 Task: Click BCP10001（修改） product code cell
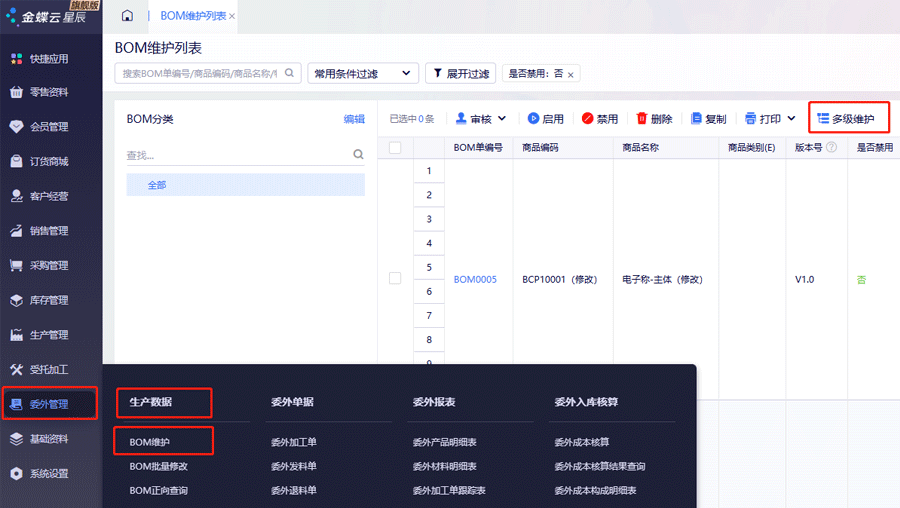click(x=560, y=280)
